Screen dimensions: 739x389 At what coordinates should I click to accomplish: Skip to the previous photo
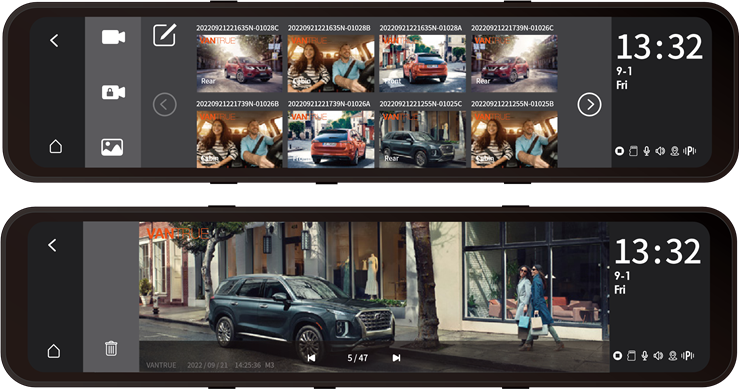pyautogui.click(x=311, y=358)
